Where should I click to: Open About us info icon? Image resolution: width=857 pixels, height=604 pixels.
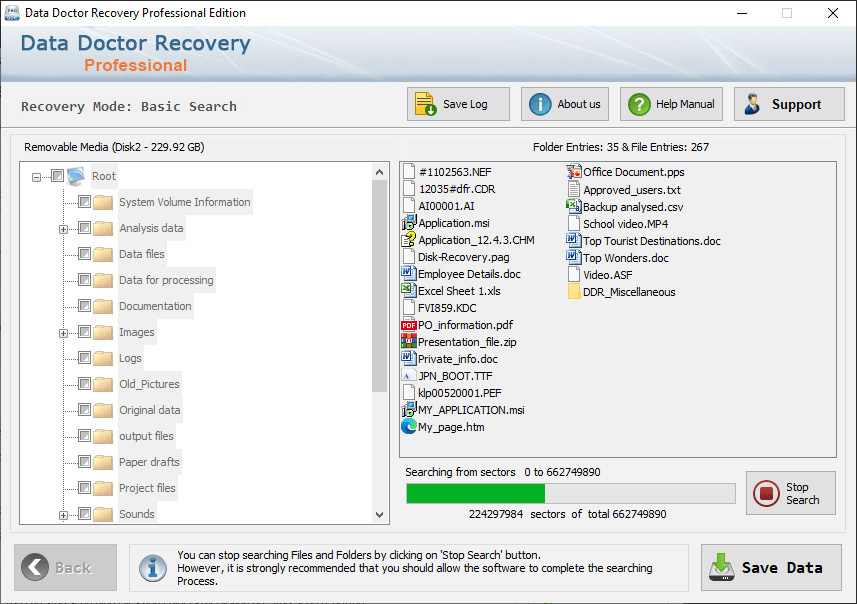(540, 104)
